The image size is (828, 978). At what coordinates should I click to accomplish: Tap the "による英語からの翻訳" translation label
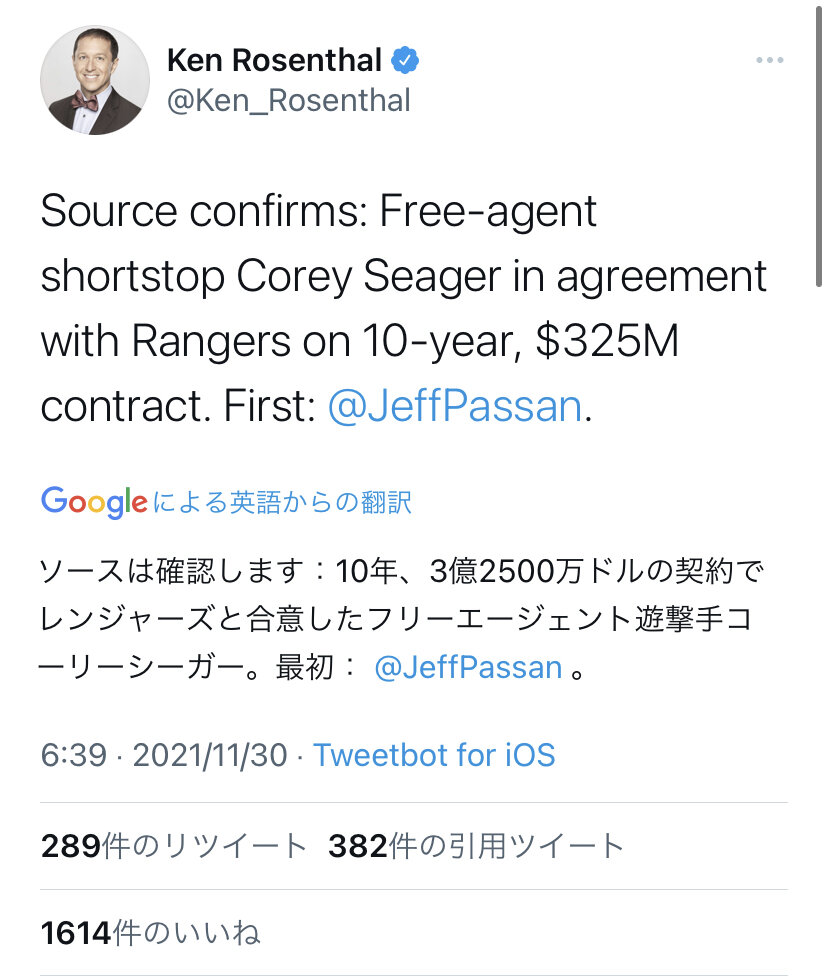click(282, 502)
